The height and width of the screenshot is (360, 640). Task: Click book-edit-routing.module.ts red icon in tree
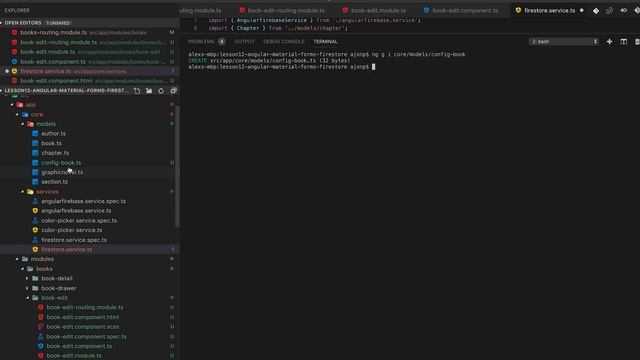point(40,307)
